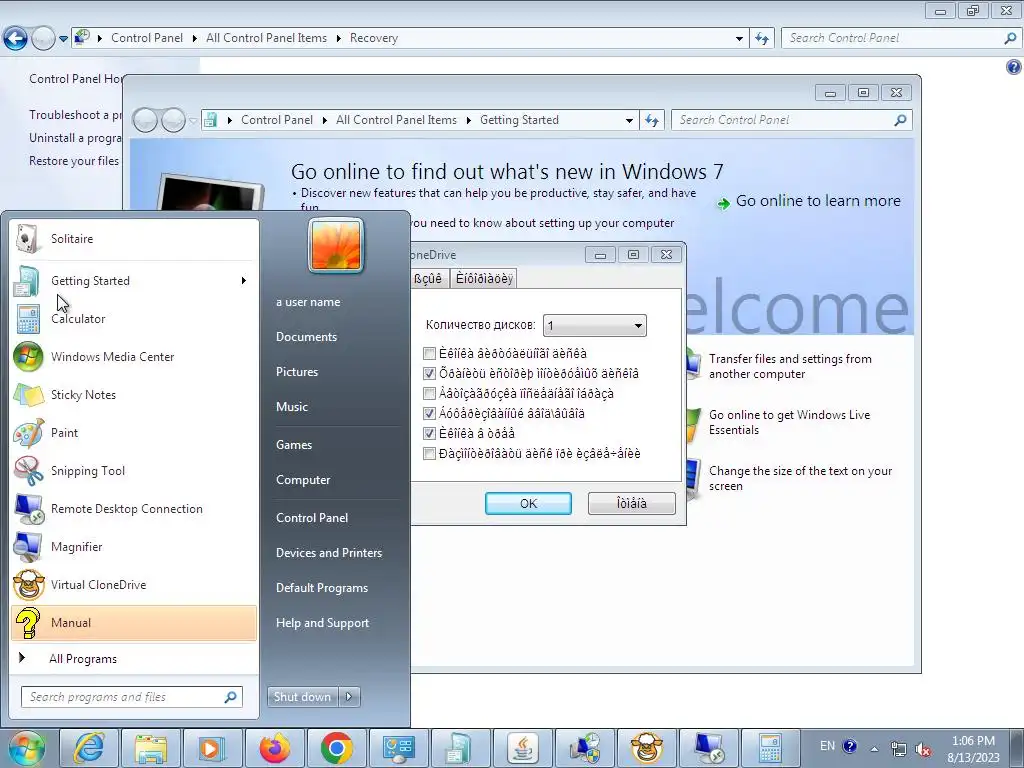This screenshot has width=1024, height=768.
Task: Open shutdown options arrow
Action: tap(349, 697)
